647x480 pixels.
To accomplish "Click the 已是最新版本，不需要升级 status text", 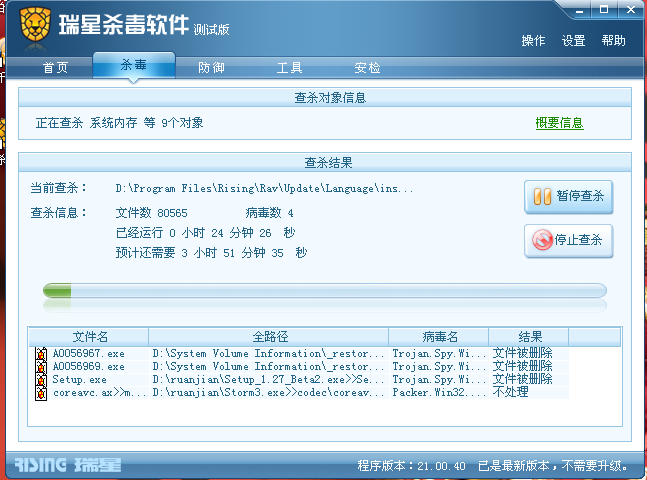I will [x=553, y=466].
